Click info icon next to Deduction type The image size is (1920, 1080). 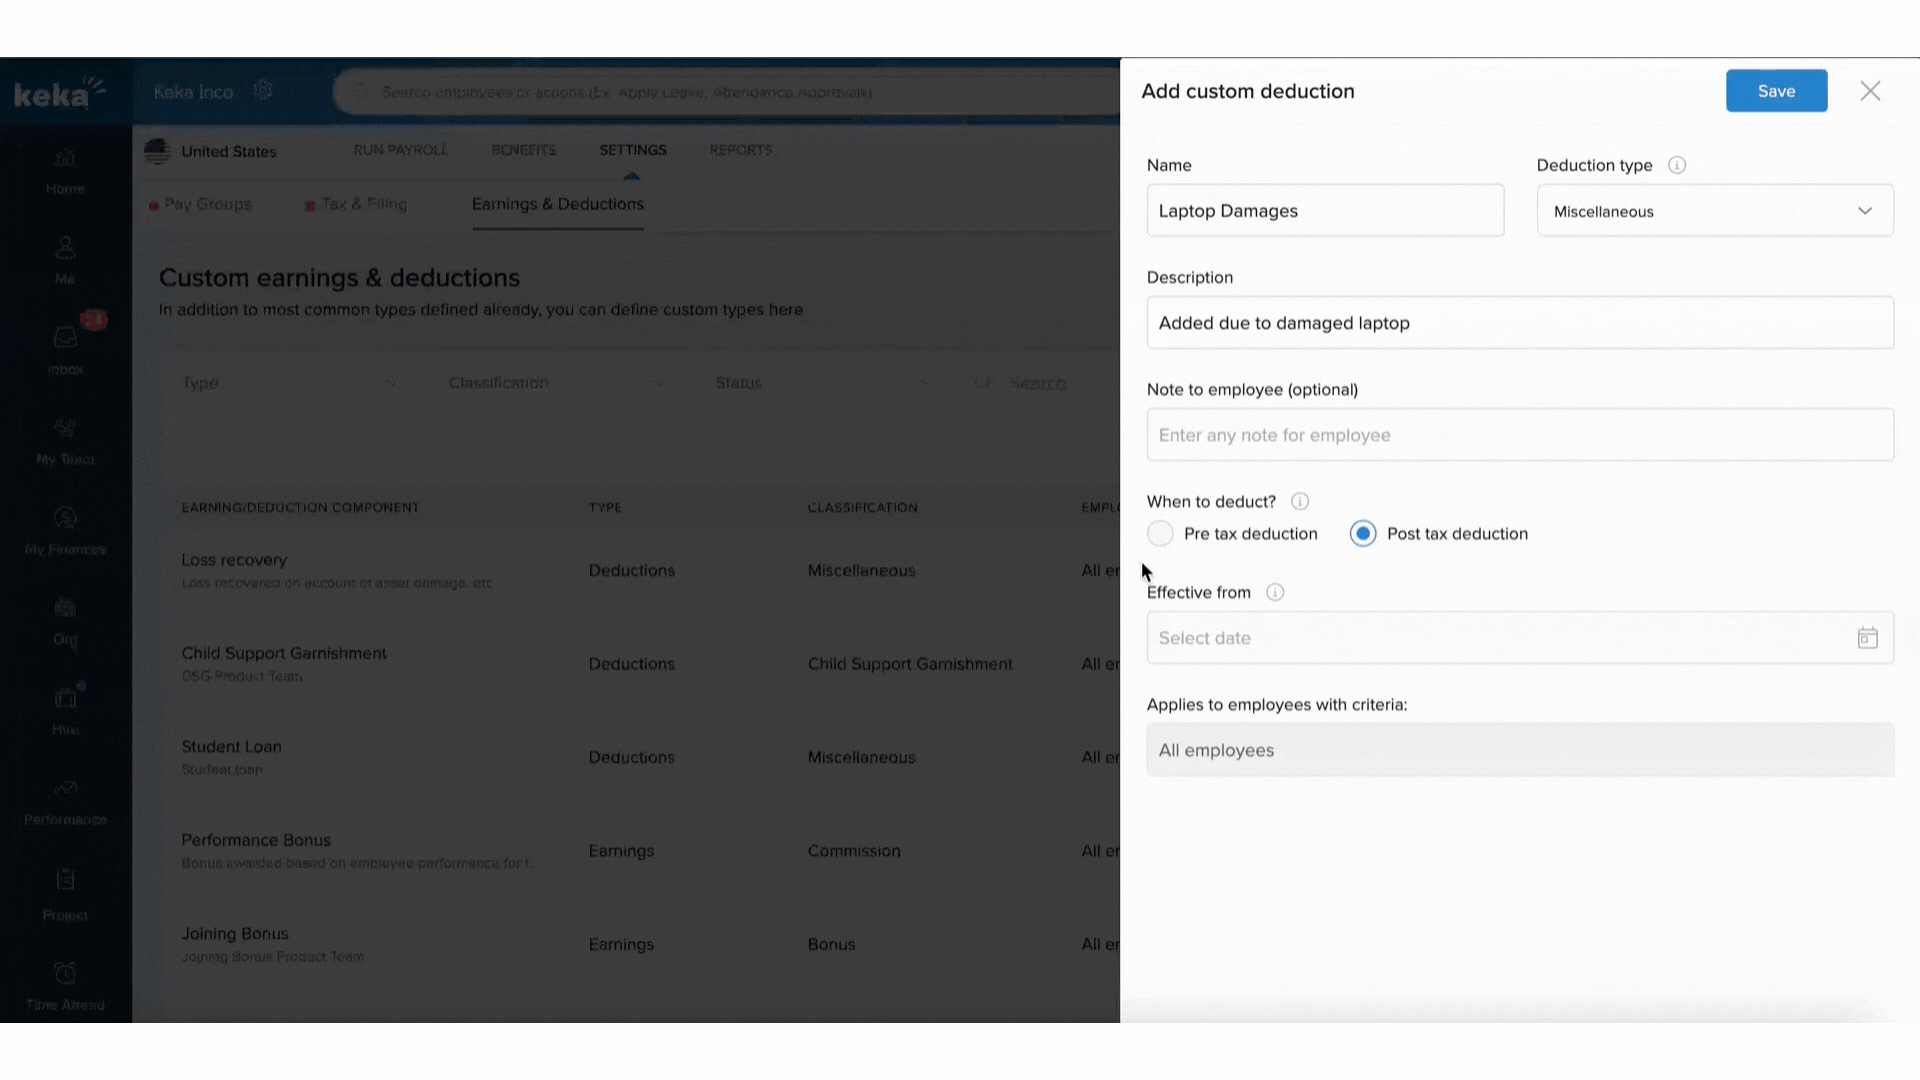(1677, 165)
